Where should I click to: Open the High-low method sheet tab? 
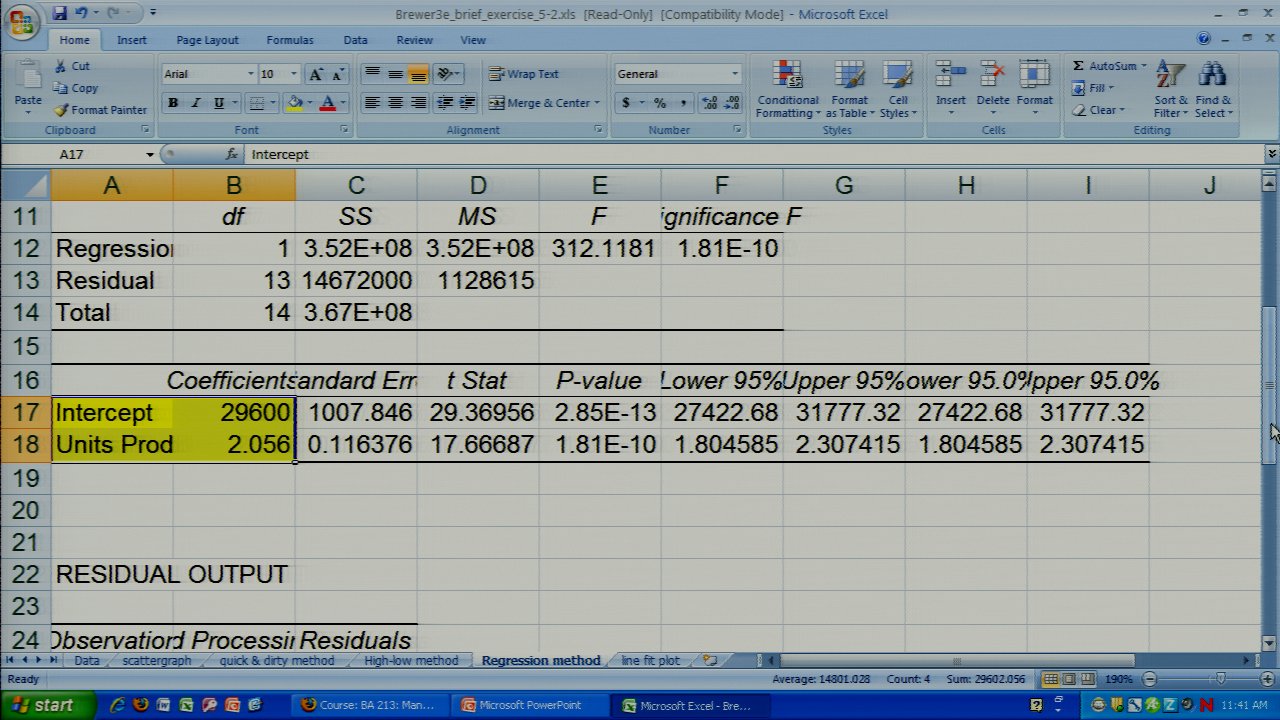pos(410,661)
